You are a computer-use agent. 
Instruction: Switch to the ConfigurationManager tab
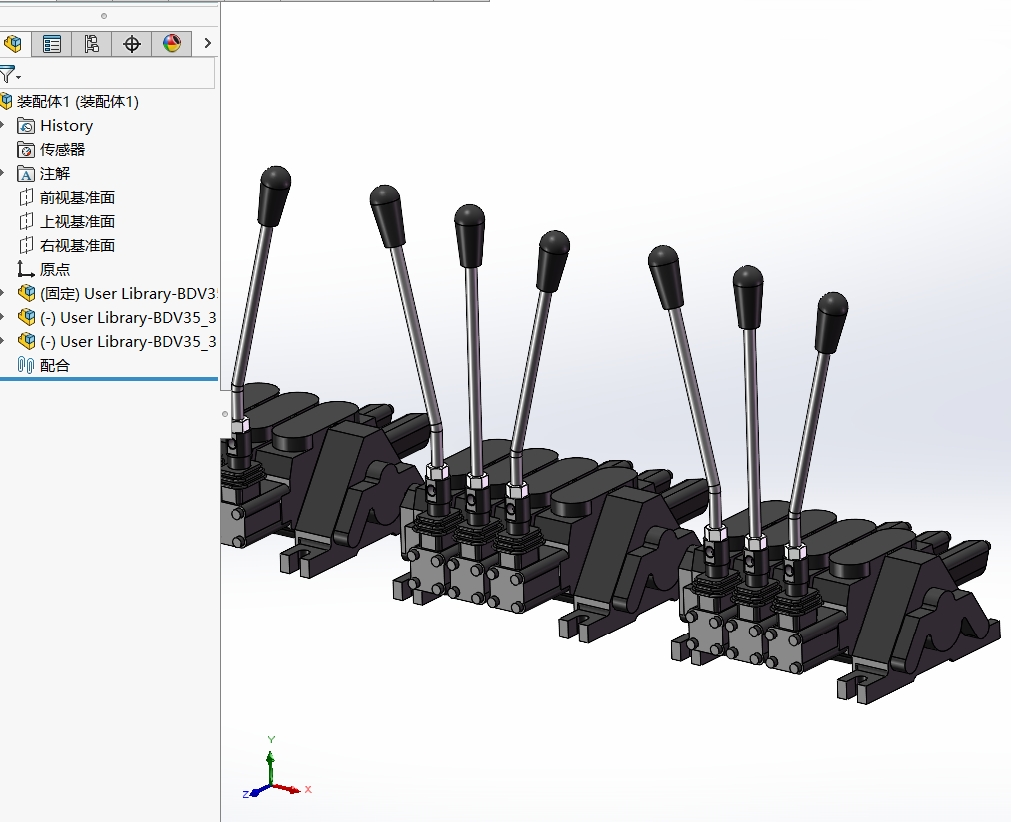coord(92,44)
